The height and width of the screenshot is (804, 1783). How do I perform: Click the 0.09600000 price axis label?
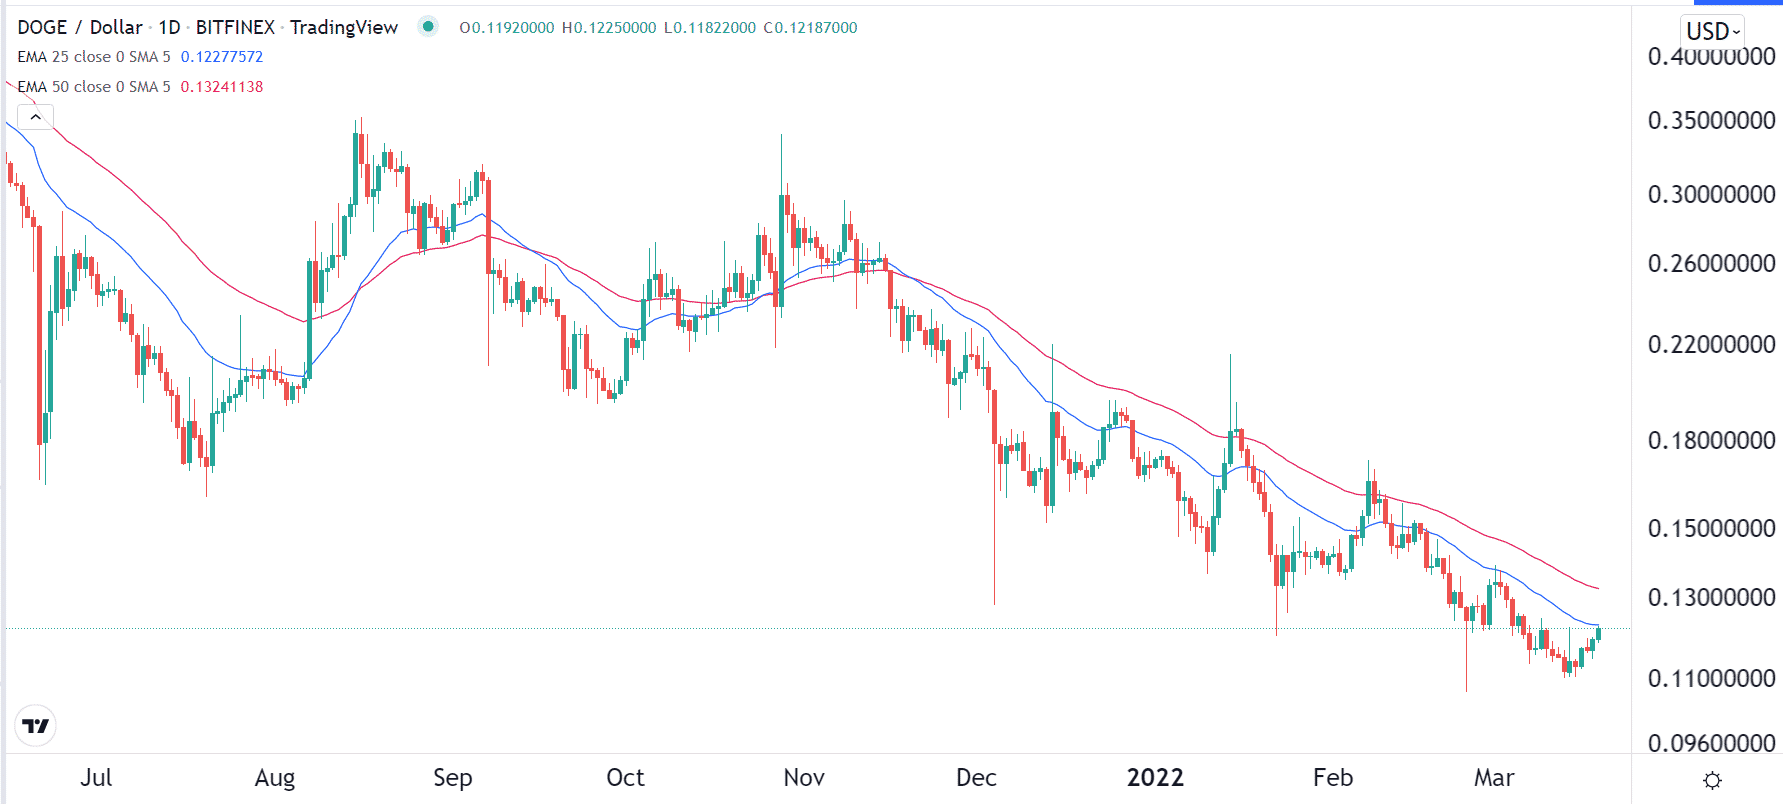[x=1711, y=743]
